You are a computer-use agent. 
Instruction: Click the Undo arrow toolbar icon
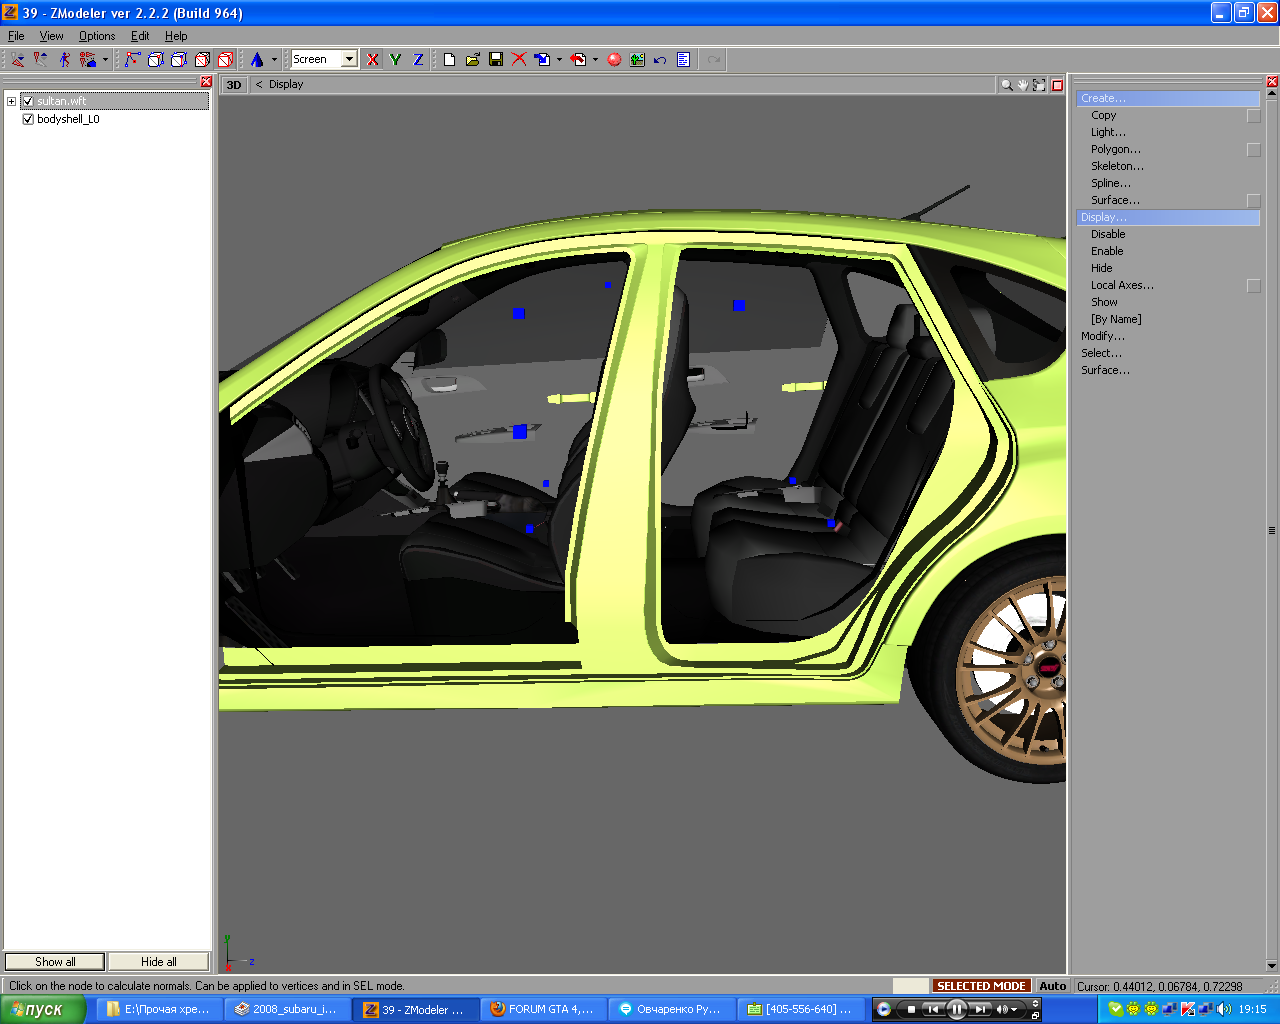click(x=660, y=60)
